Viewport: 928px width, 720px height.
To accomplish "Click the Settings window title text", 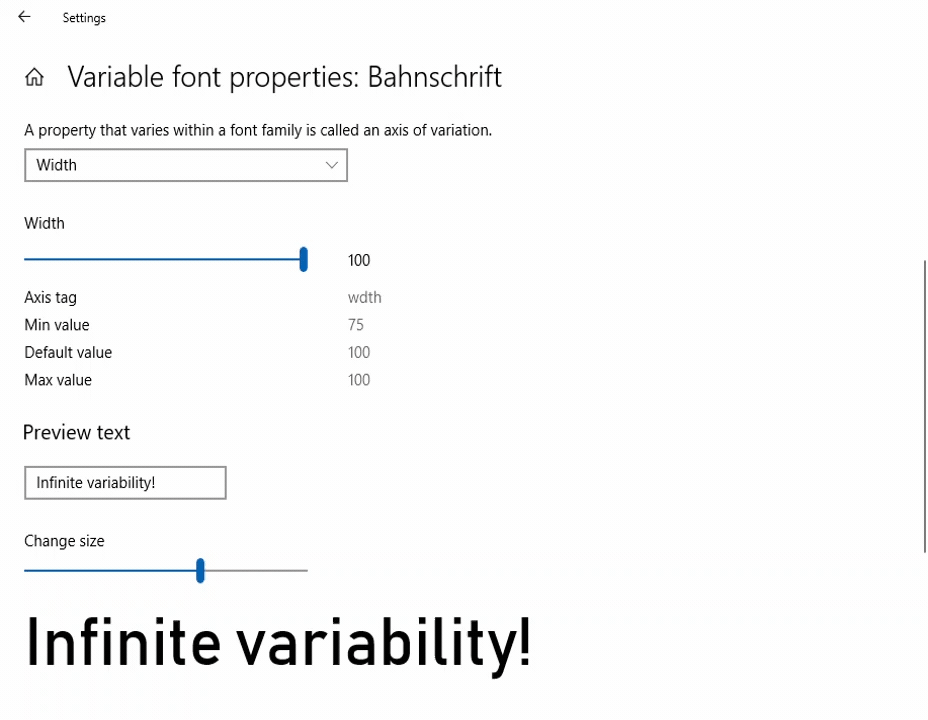I will click(84, 18).
